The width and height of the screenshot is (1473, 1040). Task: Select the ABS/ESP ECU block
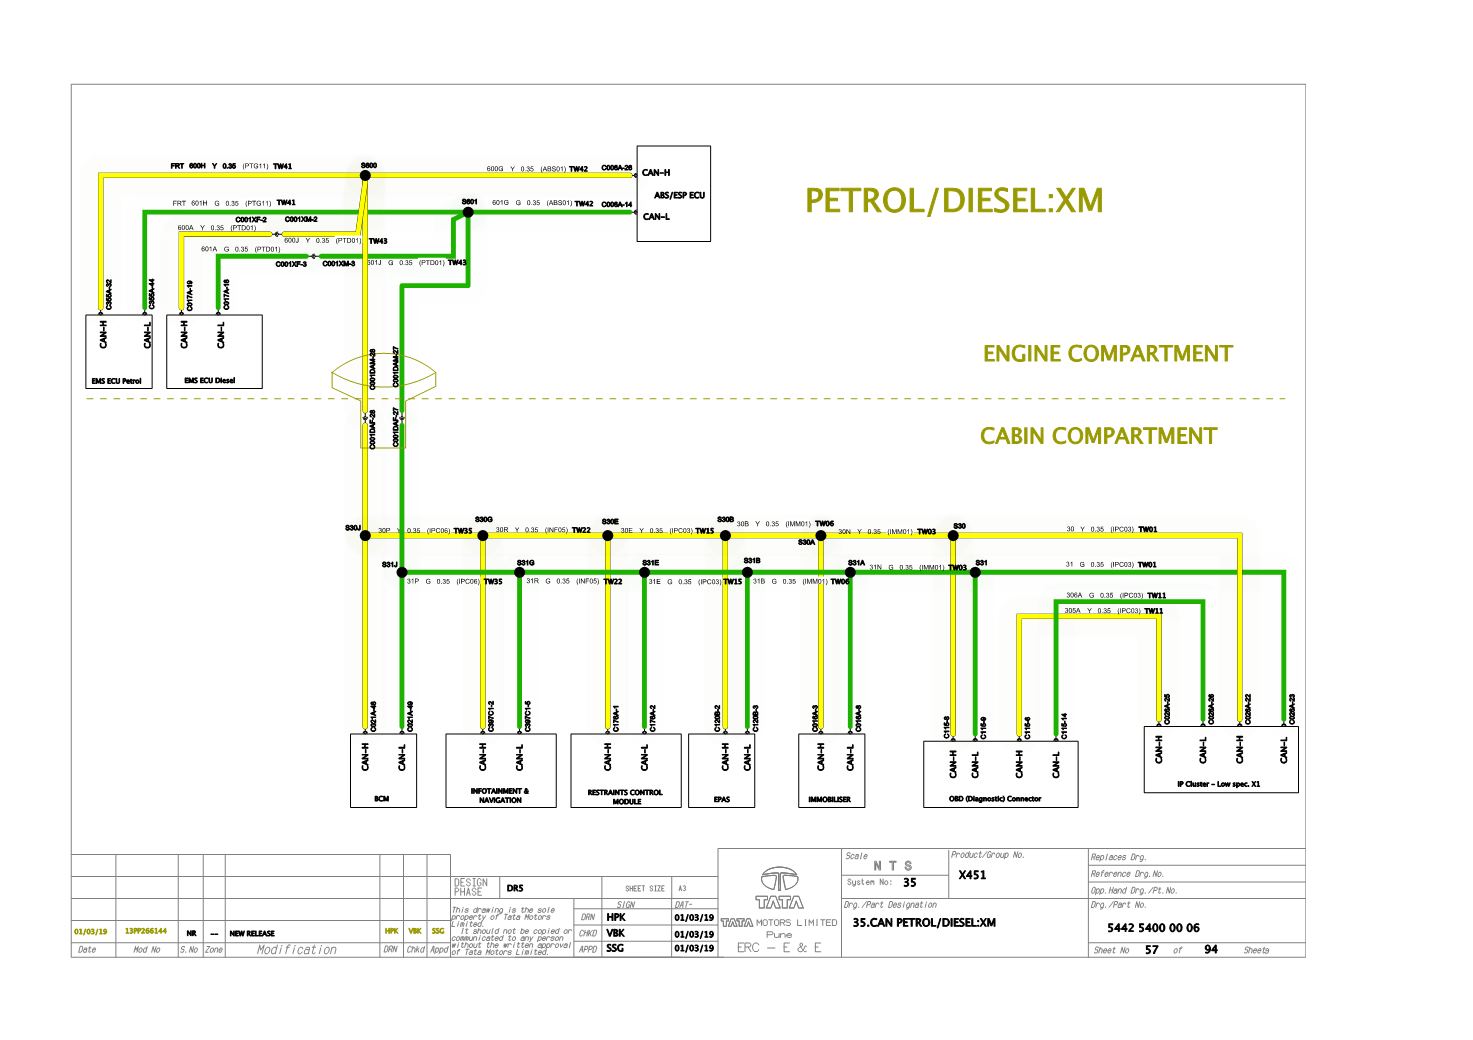click(x=674, y=193)
